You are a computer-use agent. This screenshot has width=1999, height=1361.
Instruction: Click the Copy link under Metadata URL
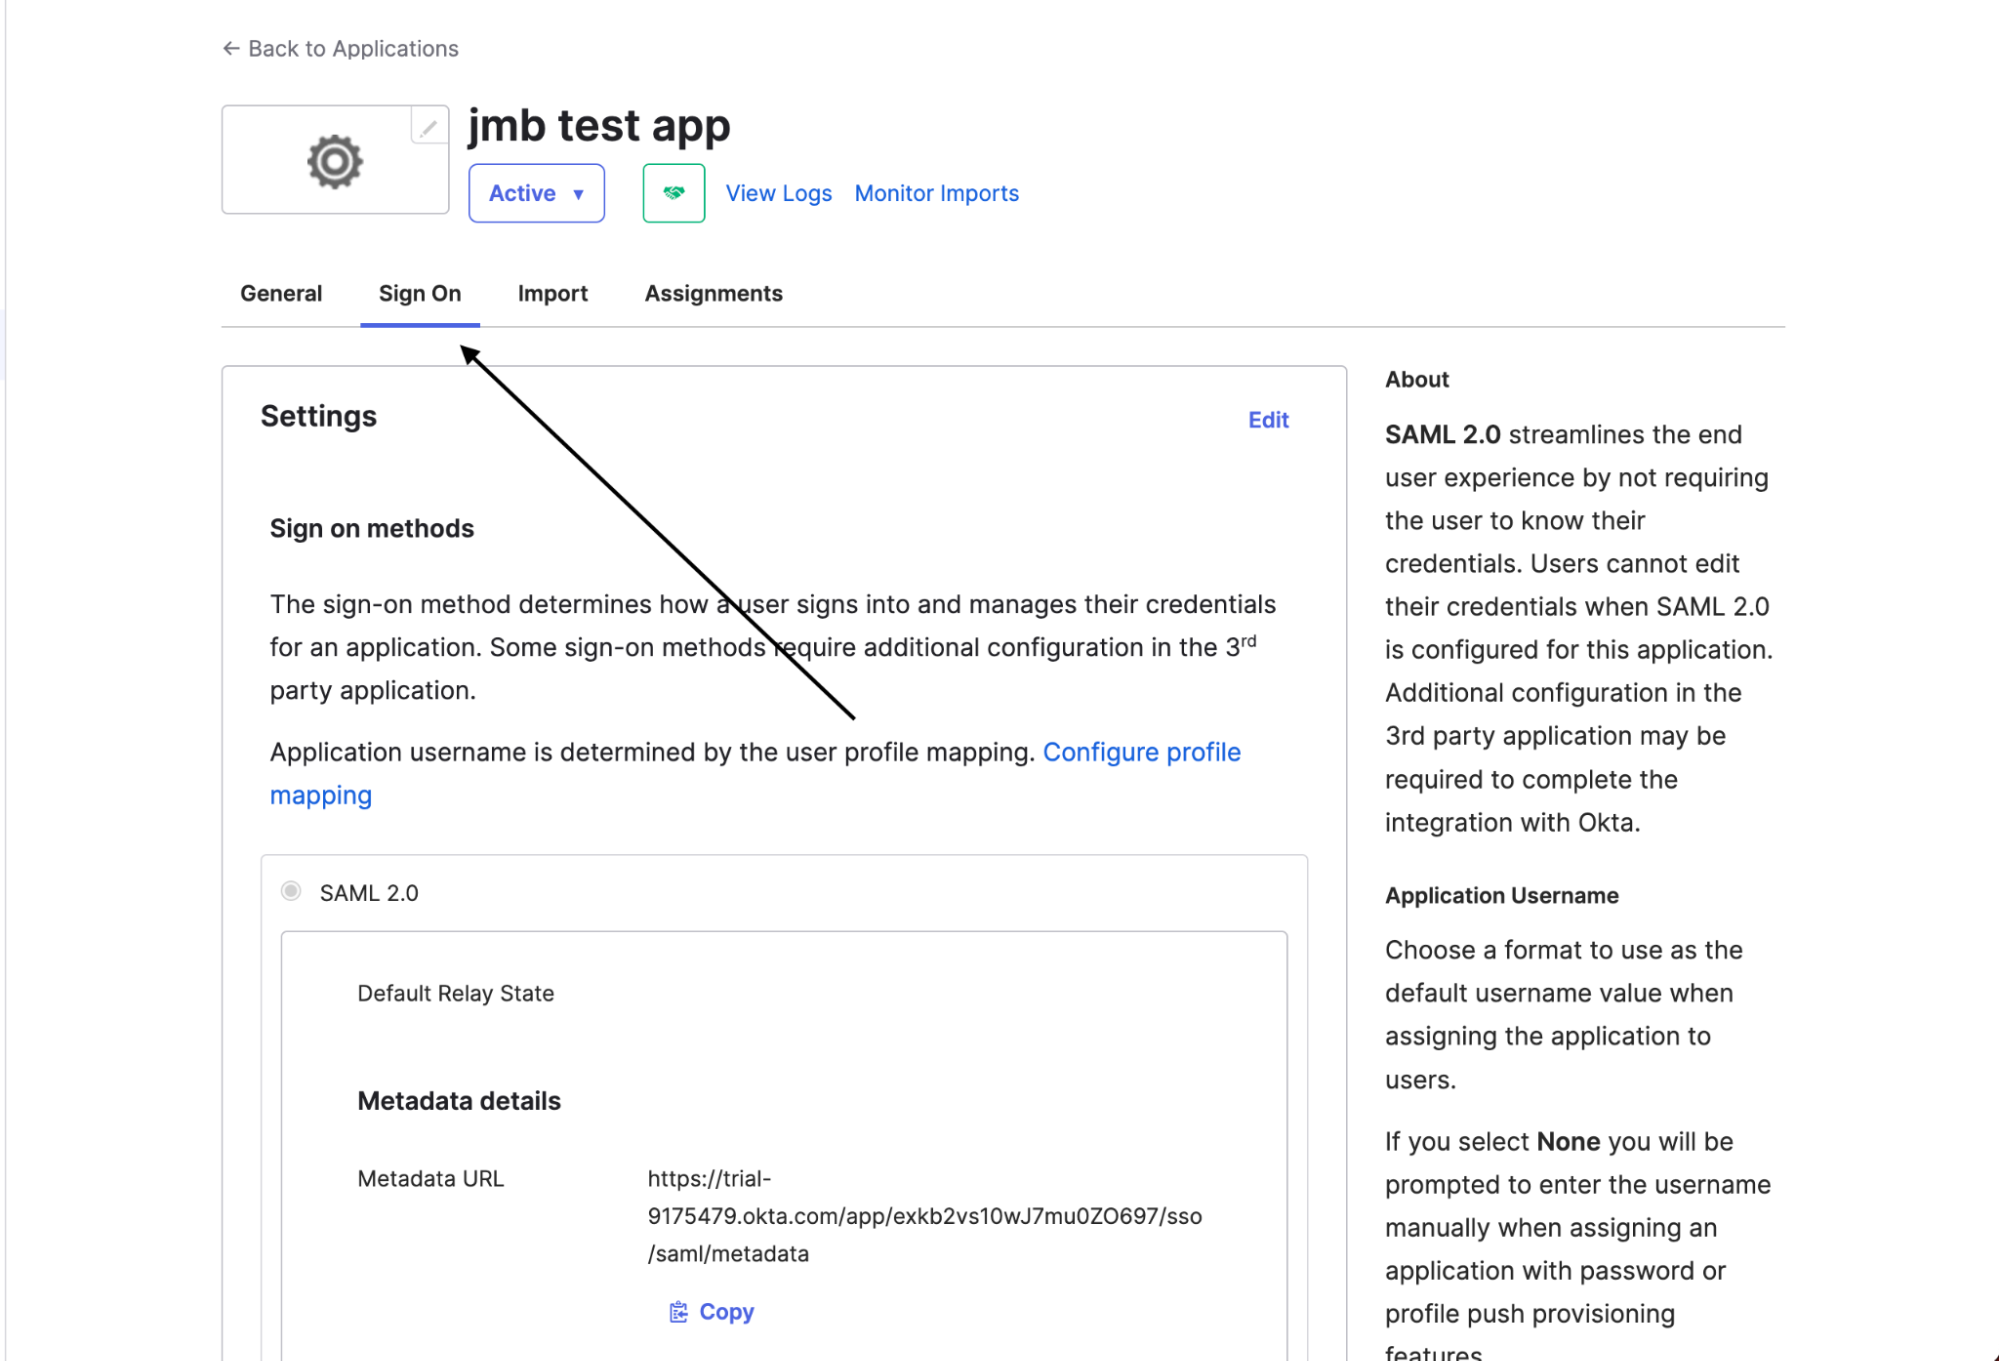coord(727,1312)
